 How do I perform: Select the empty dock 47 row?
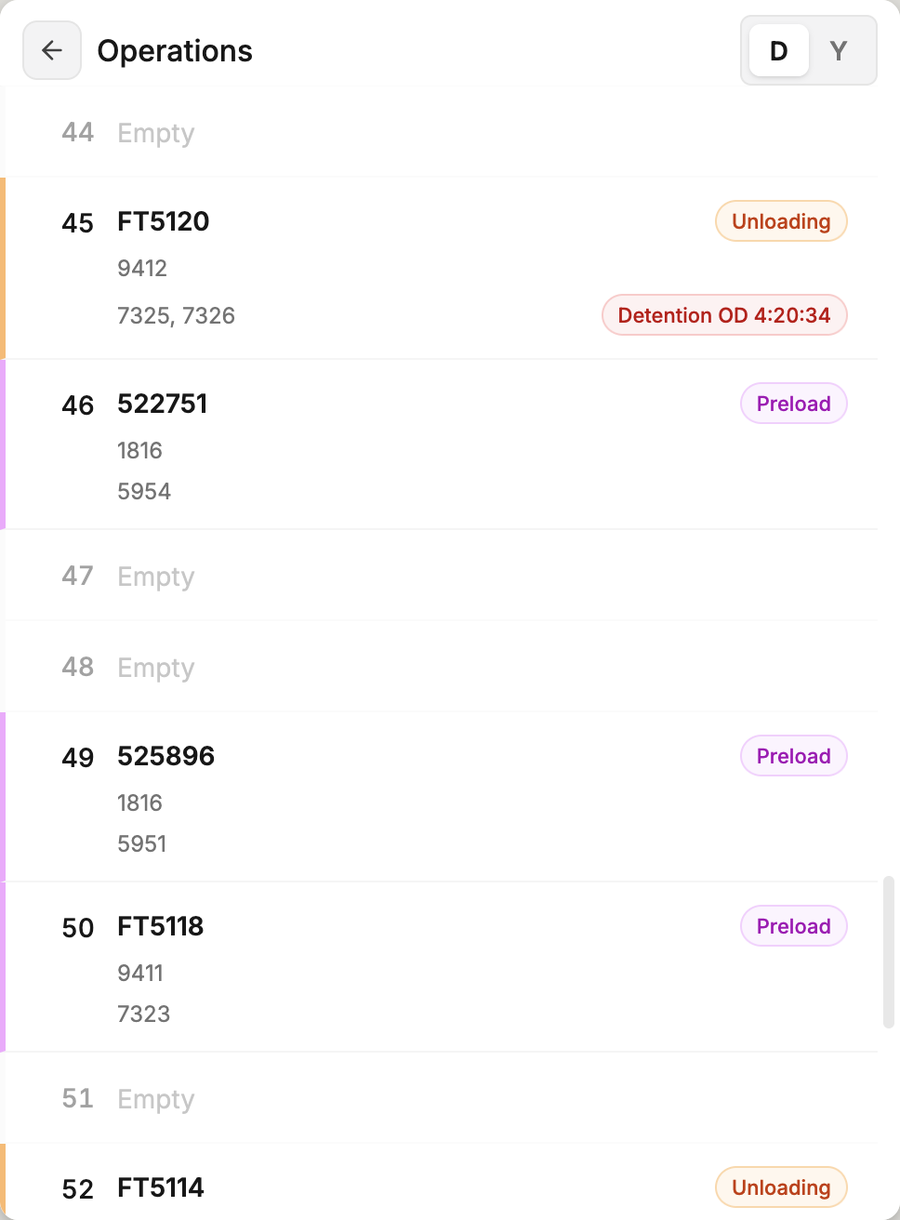pyautogui.click(x=440, y=575)
